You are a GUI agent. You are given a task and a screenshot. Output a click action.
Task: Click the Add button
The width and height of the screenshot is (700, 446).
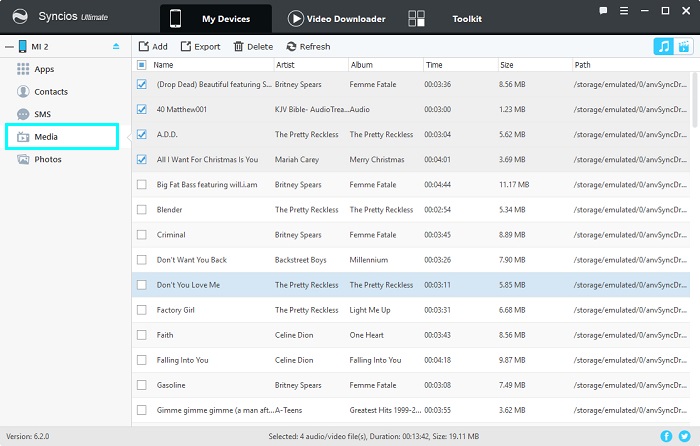pyautogui.click(x=153, y=46)
